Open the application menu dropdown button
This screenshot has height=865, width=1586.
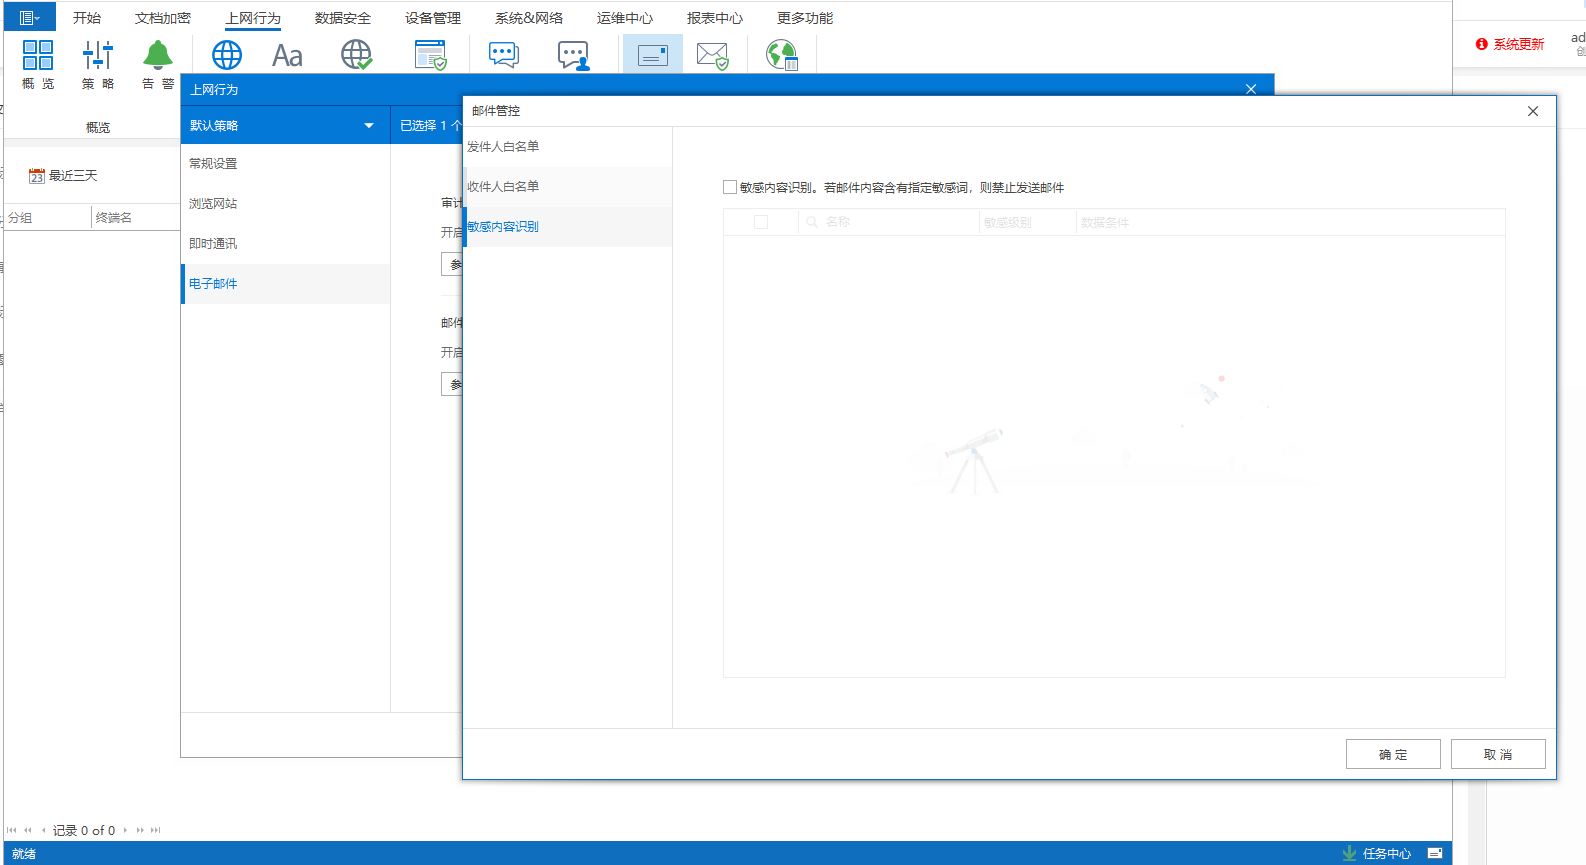click(x=30, y=17)
